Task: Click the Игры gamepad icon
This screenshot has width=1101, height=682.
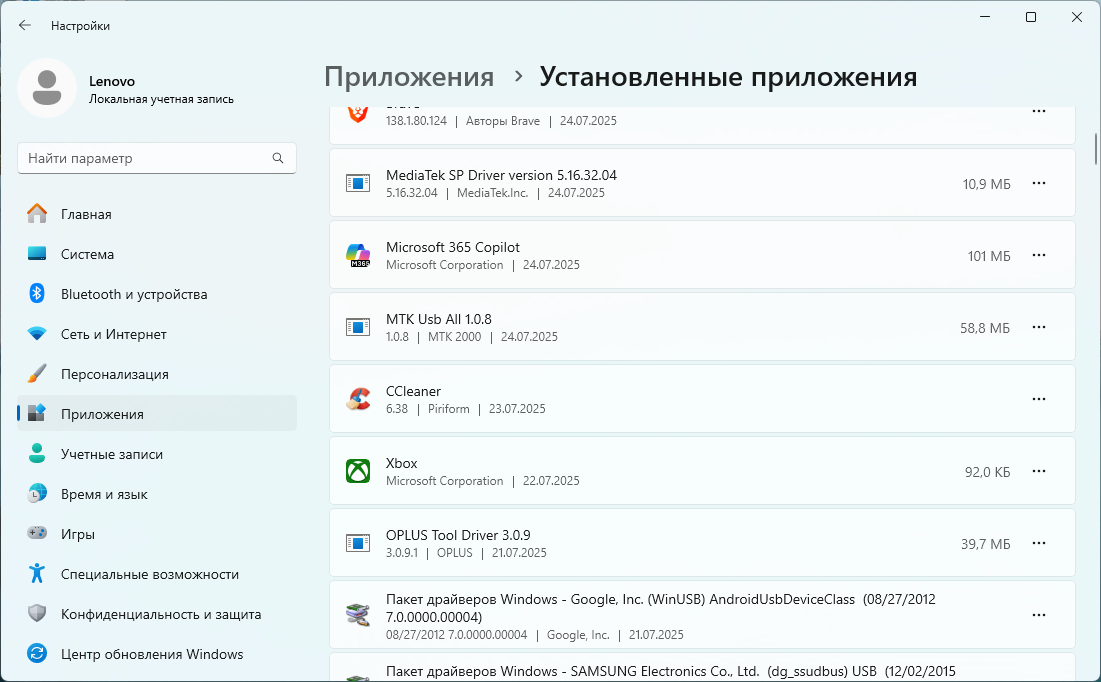Action: coord(37,533)
